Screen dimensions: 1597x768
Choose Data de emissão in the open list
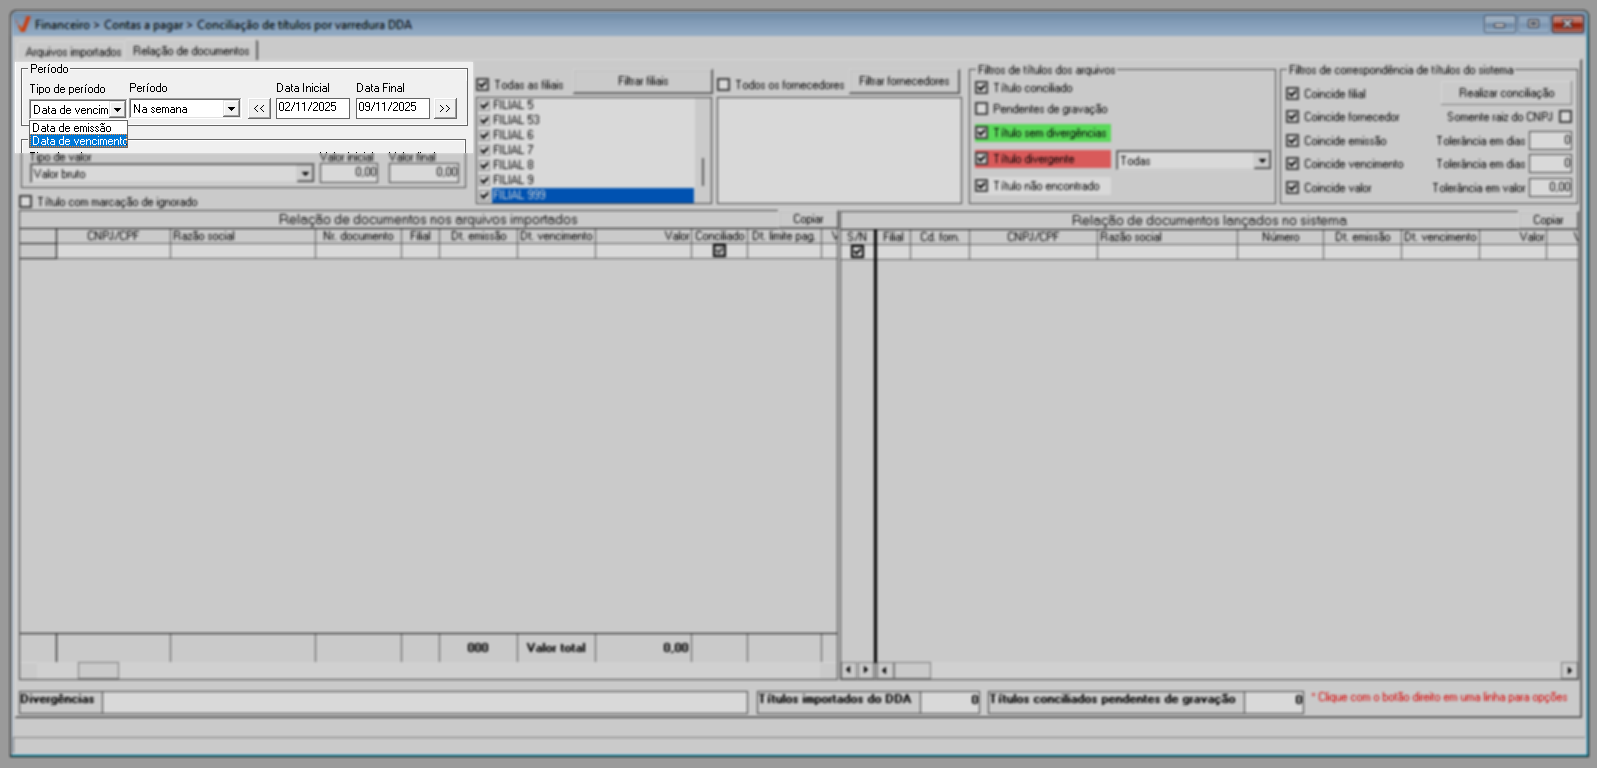[79, 128]
